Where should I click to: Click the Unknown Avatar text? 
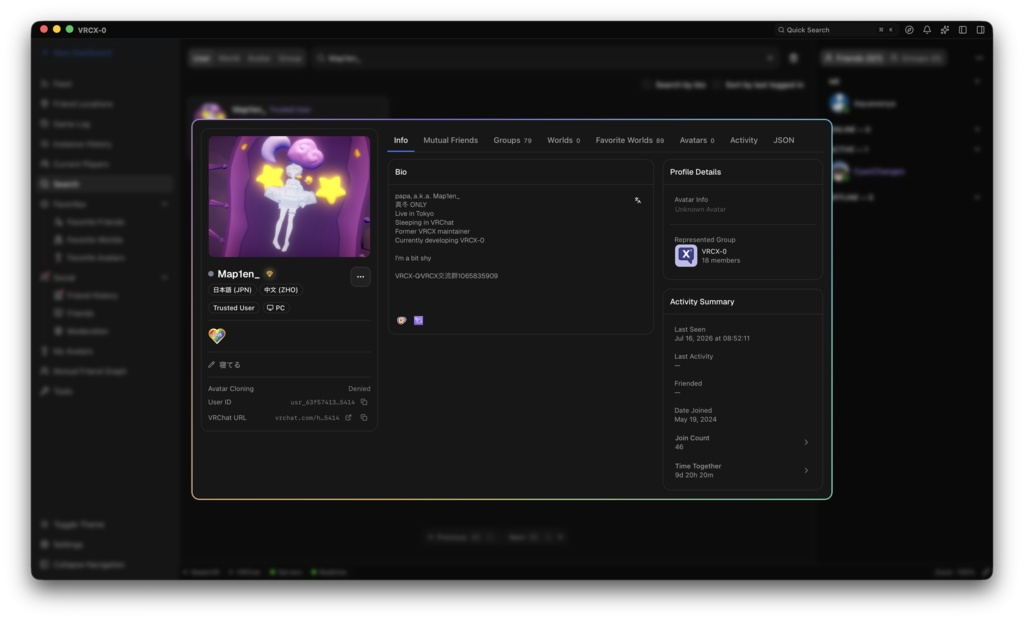pos(700,210)
